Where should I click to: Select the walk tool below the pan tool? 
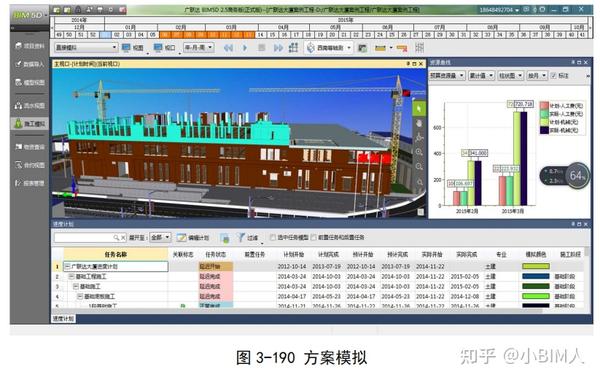(419, 137)
